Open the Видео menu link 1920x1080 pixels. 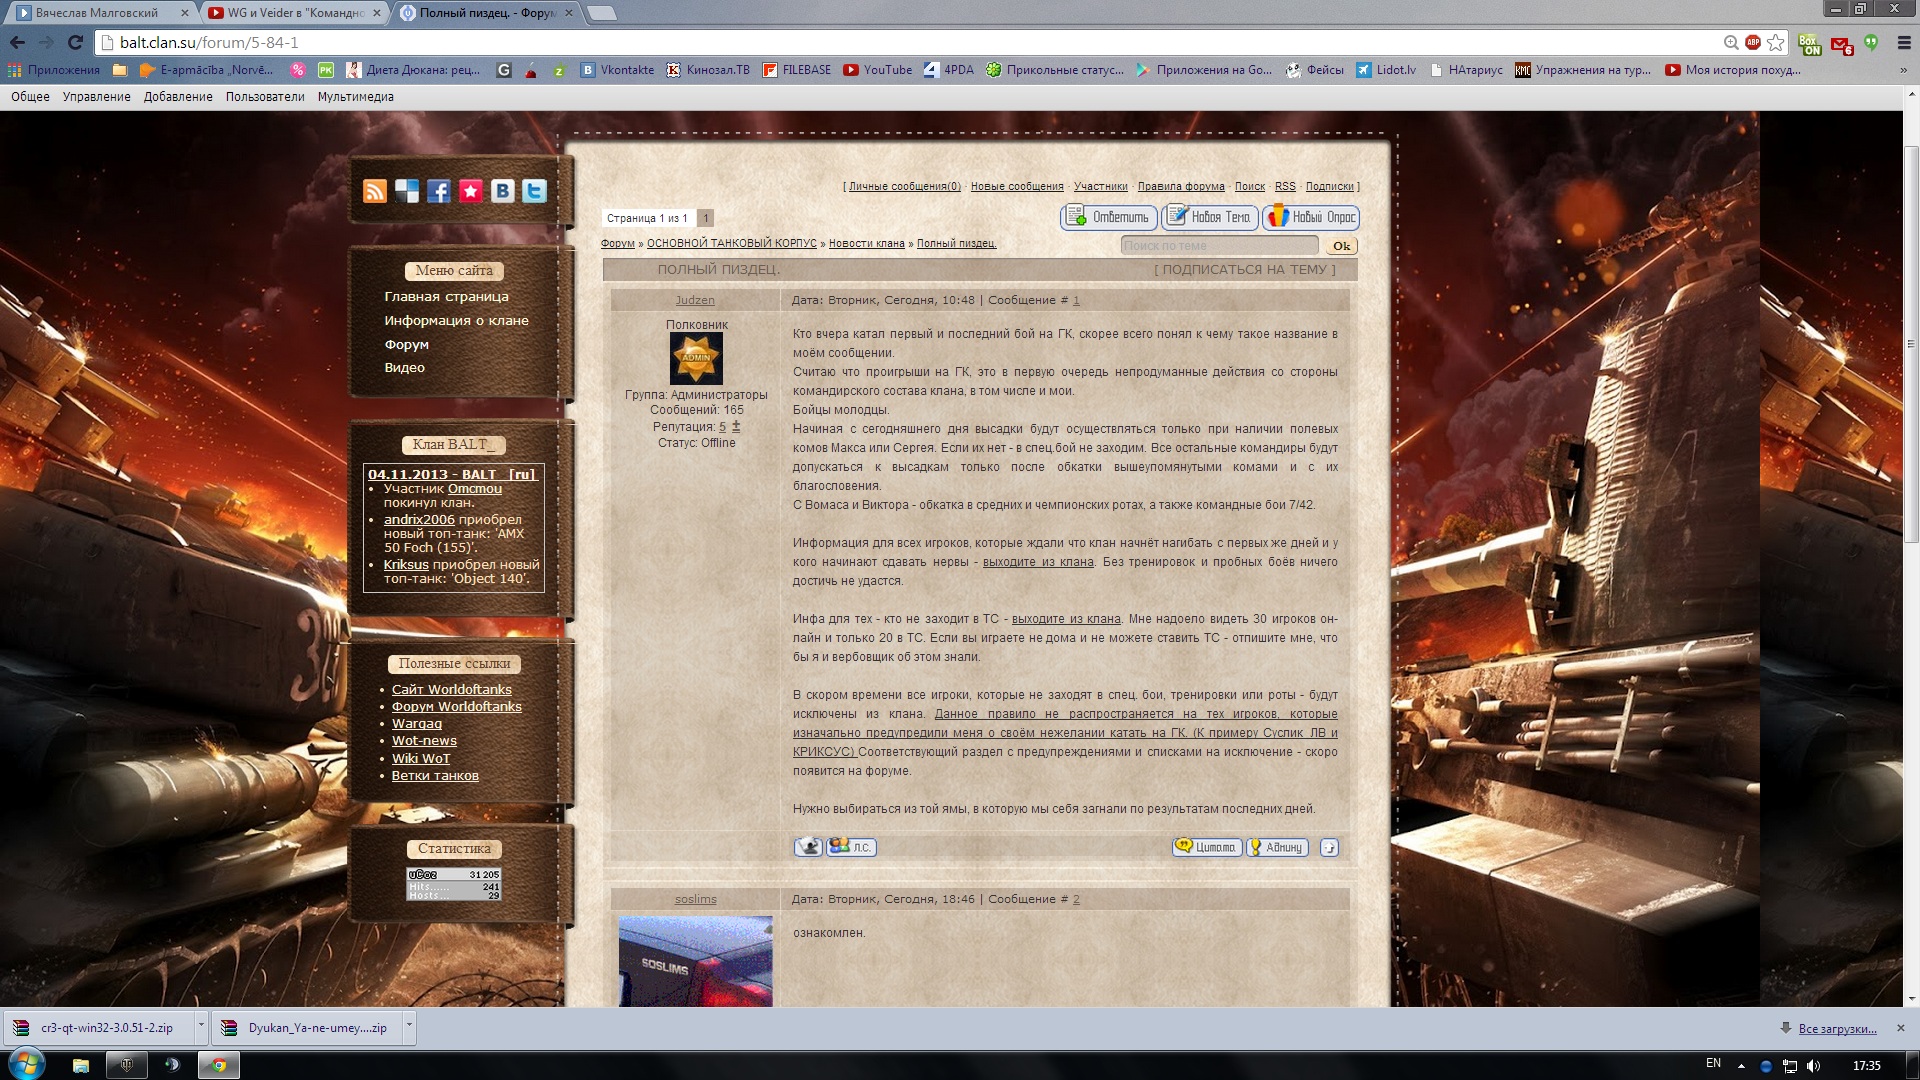405,368
